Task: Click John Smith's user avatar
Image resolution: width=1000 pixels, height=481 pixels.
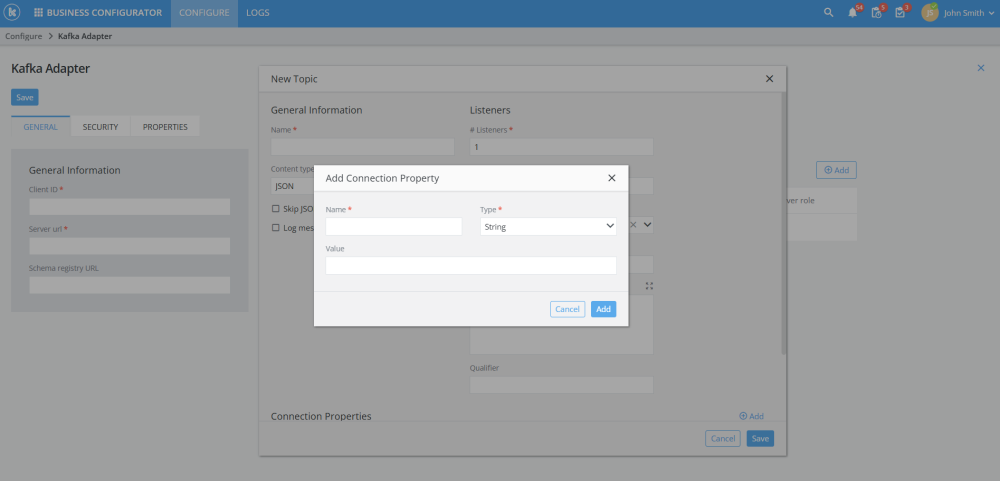Action: click(930, 13)
